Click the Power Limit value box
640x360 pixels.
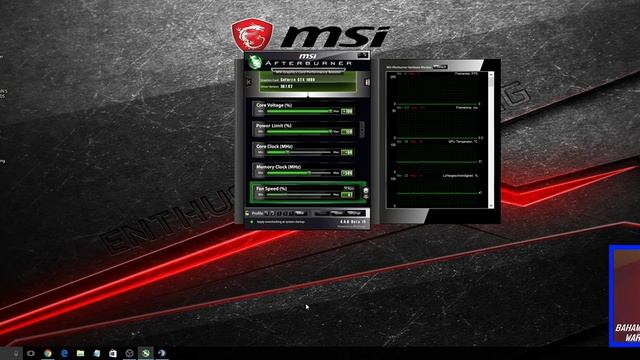pos(347,132)
